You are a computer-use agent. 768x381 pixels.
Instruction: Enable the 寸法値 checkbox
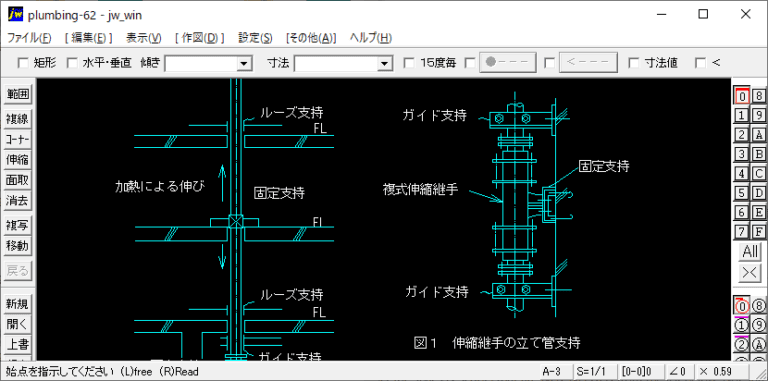[x=634, y=63]
